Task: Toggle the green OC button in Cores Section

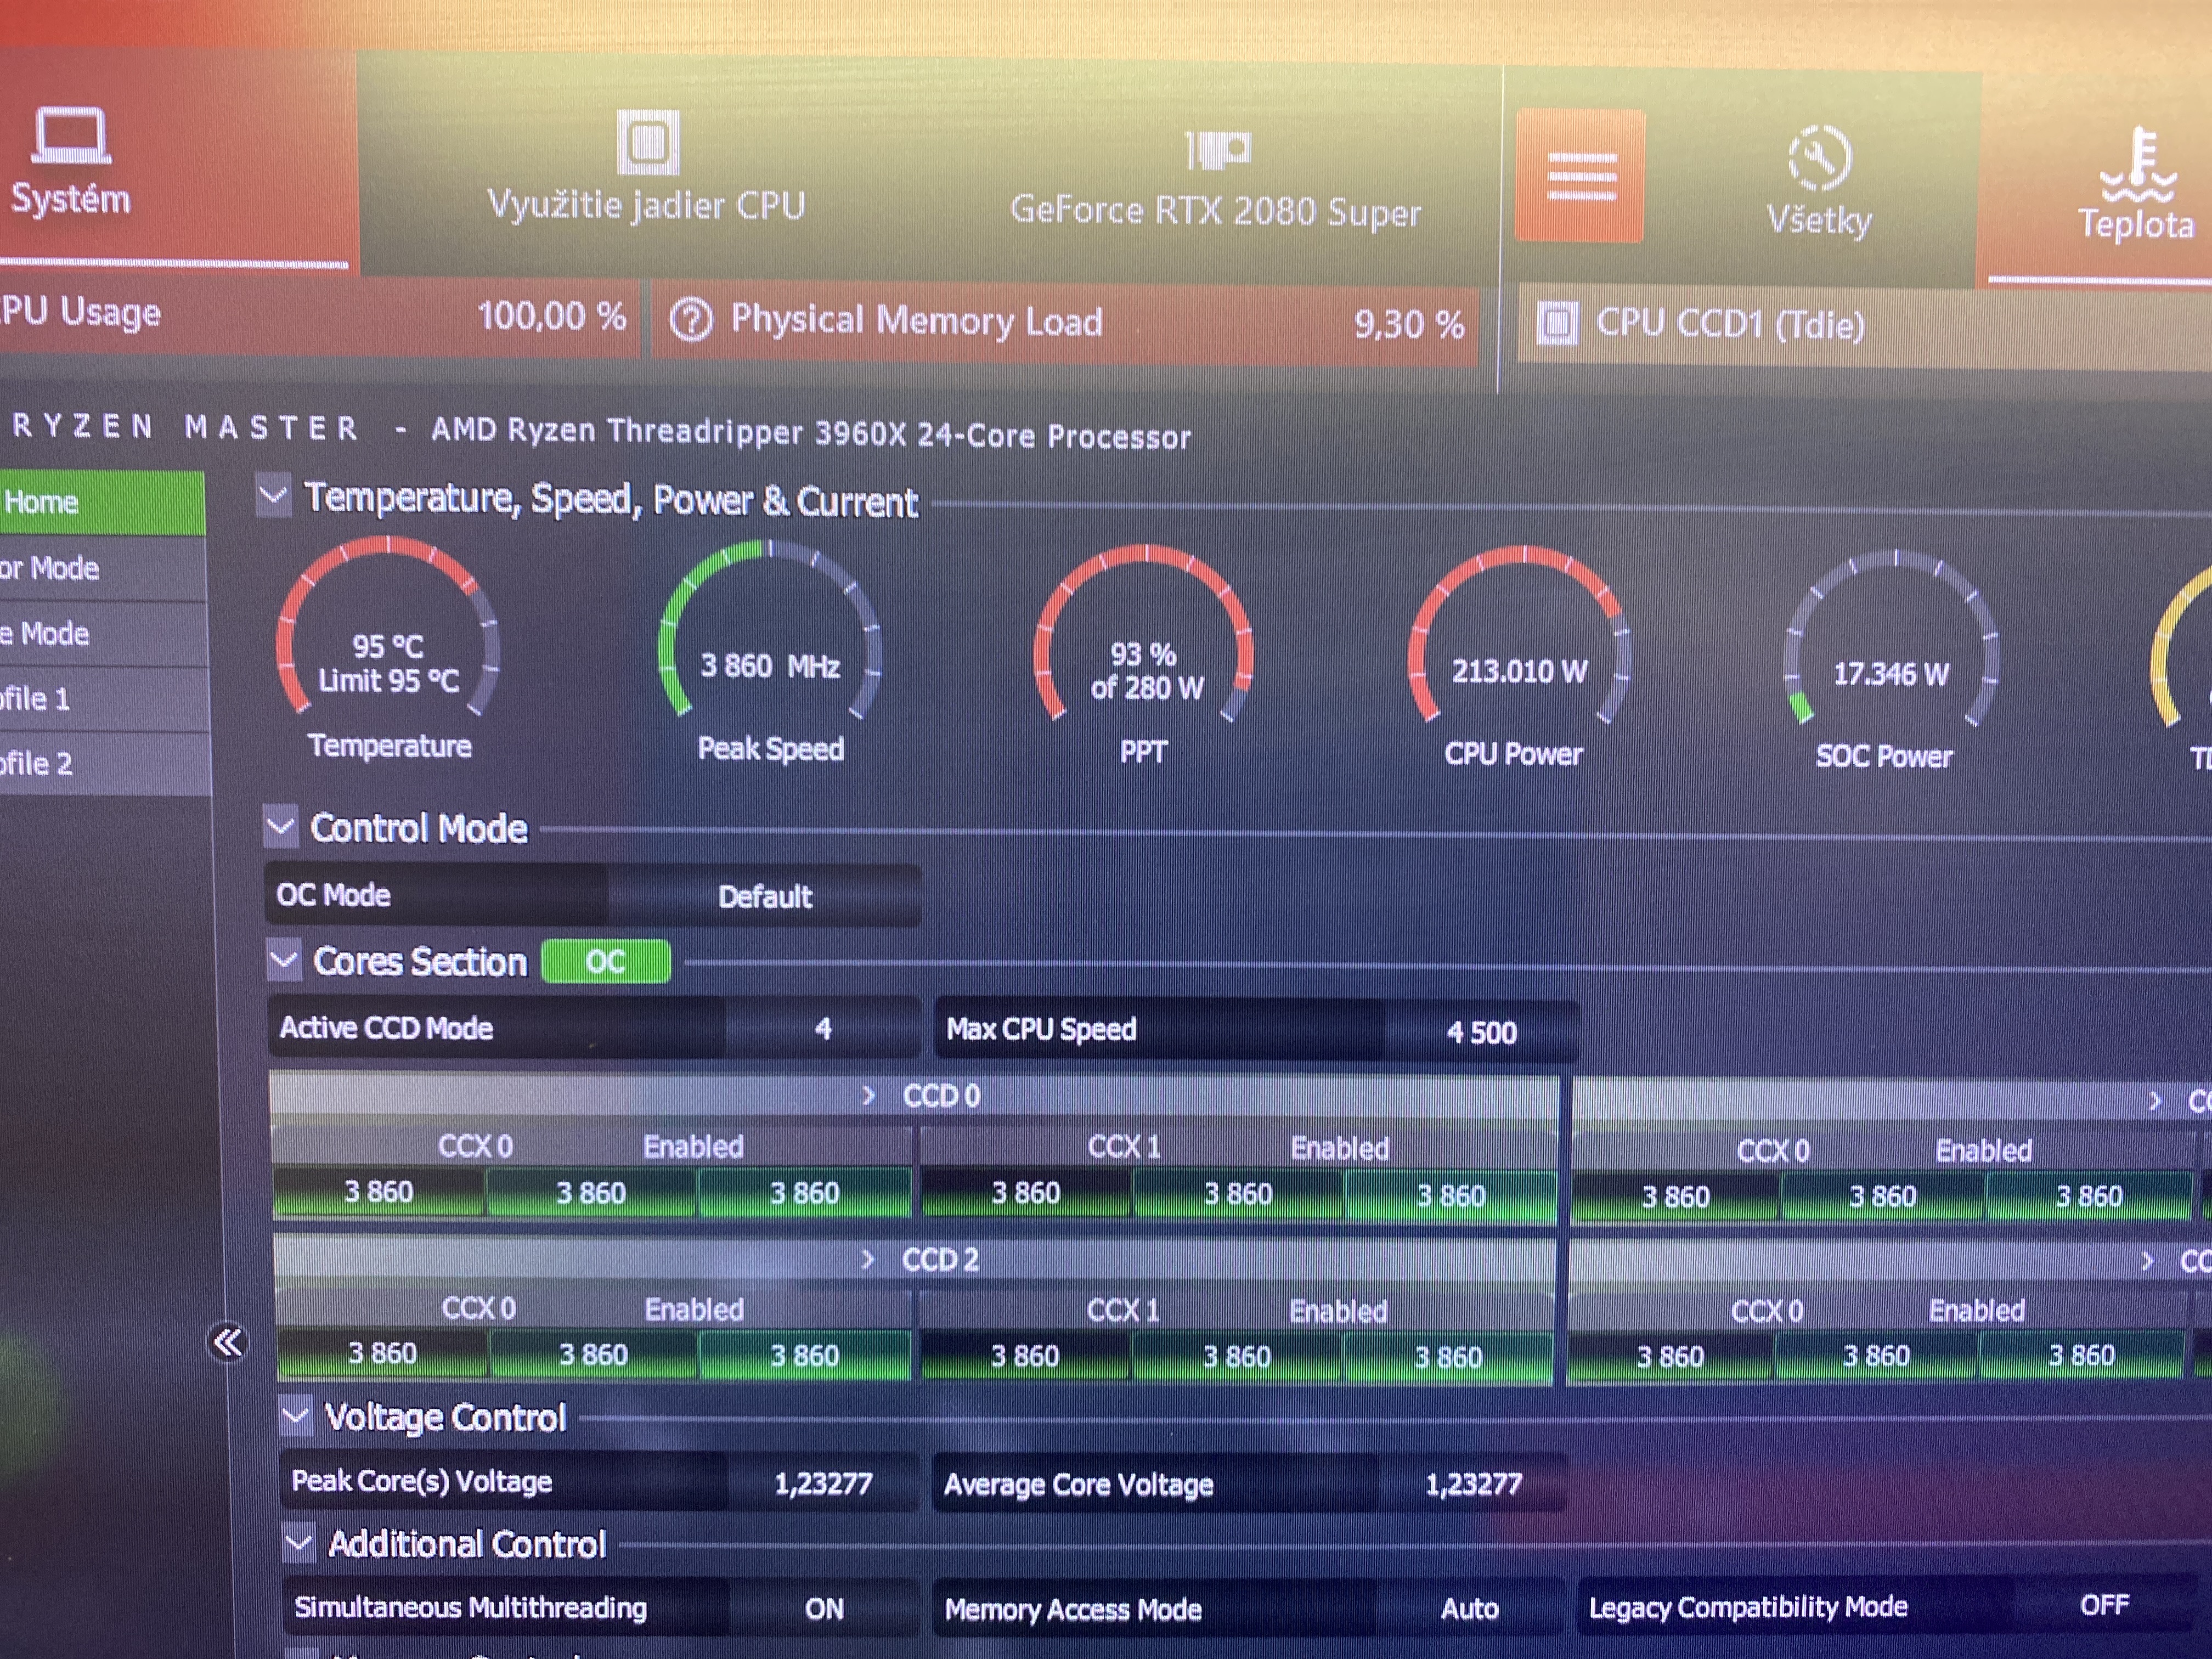Action: tap(606, 962)
